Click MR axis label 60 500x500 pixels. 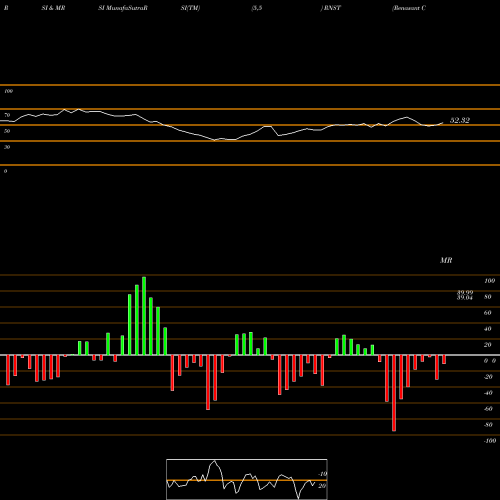[x=487, y=313]
